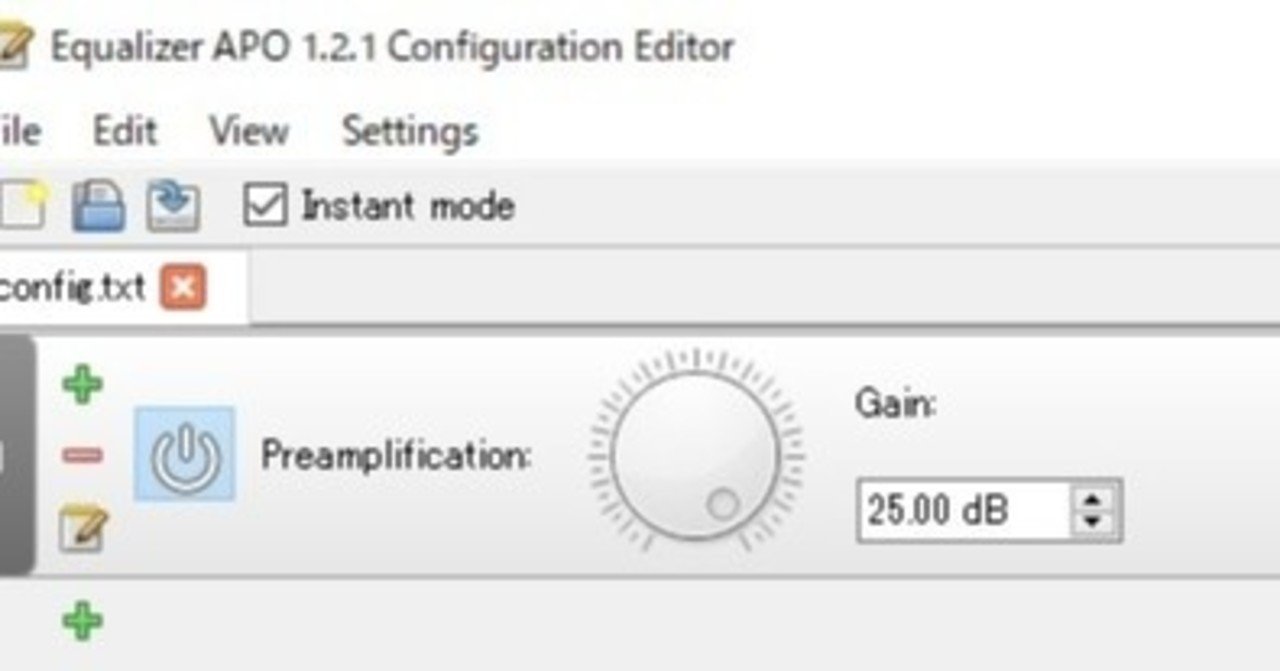Open the Edit menu
The width and height of the screenshot is (1280, 671).
pyautogui.click(x=125, y=131)
